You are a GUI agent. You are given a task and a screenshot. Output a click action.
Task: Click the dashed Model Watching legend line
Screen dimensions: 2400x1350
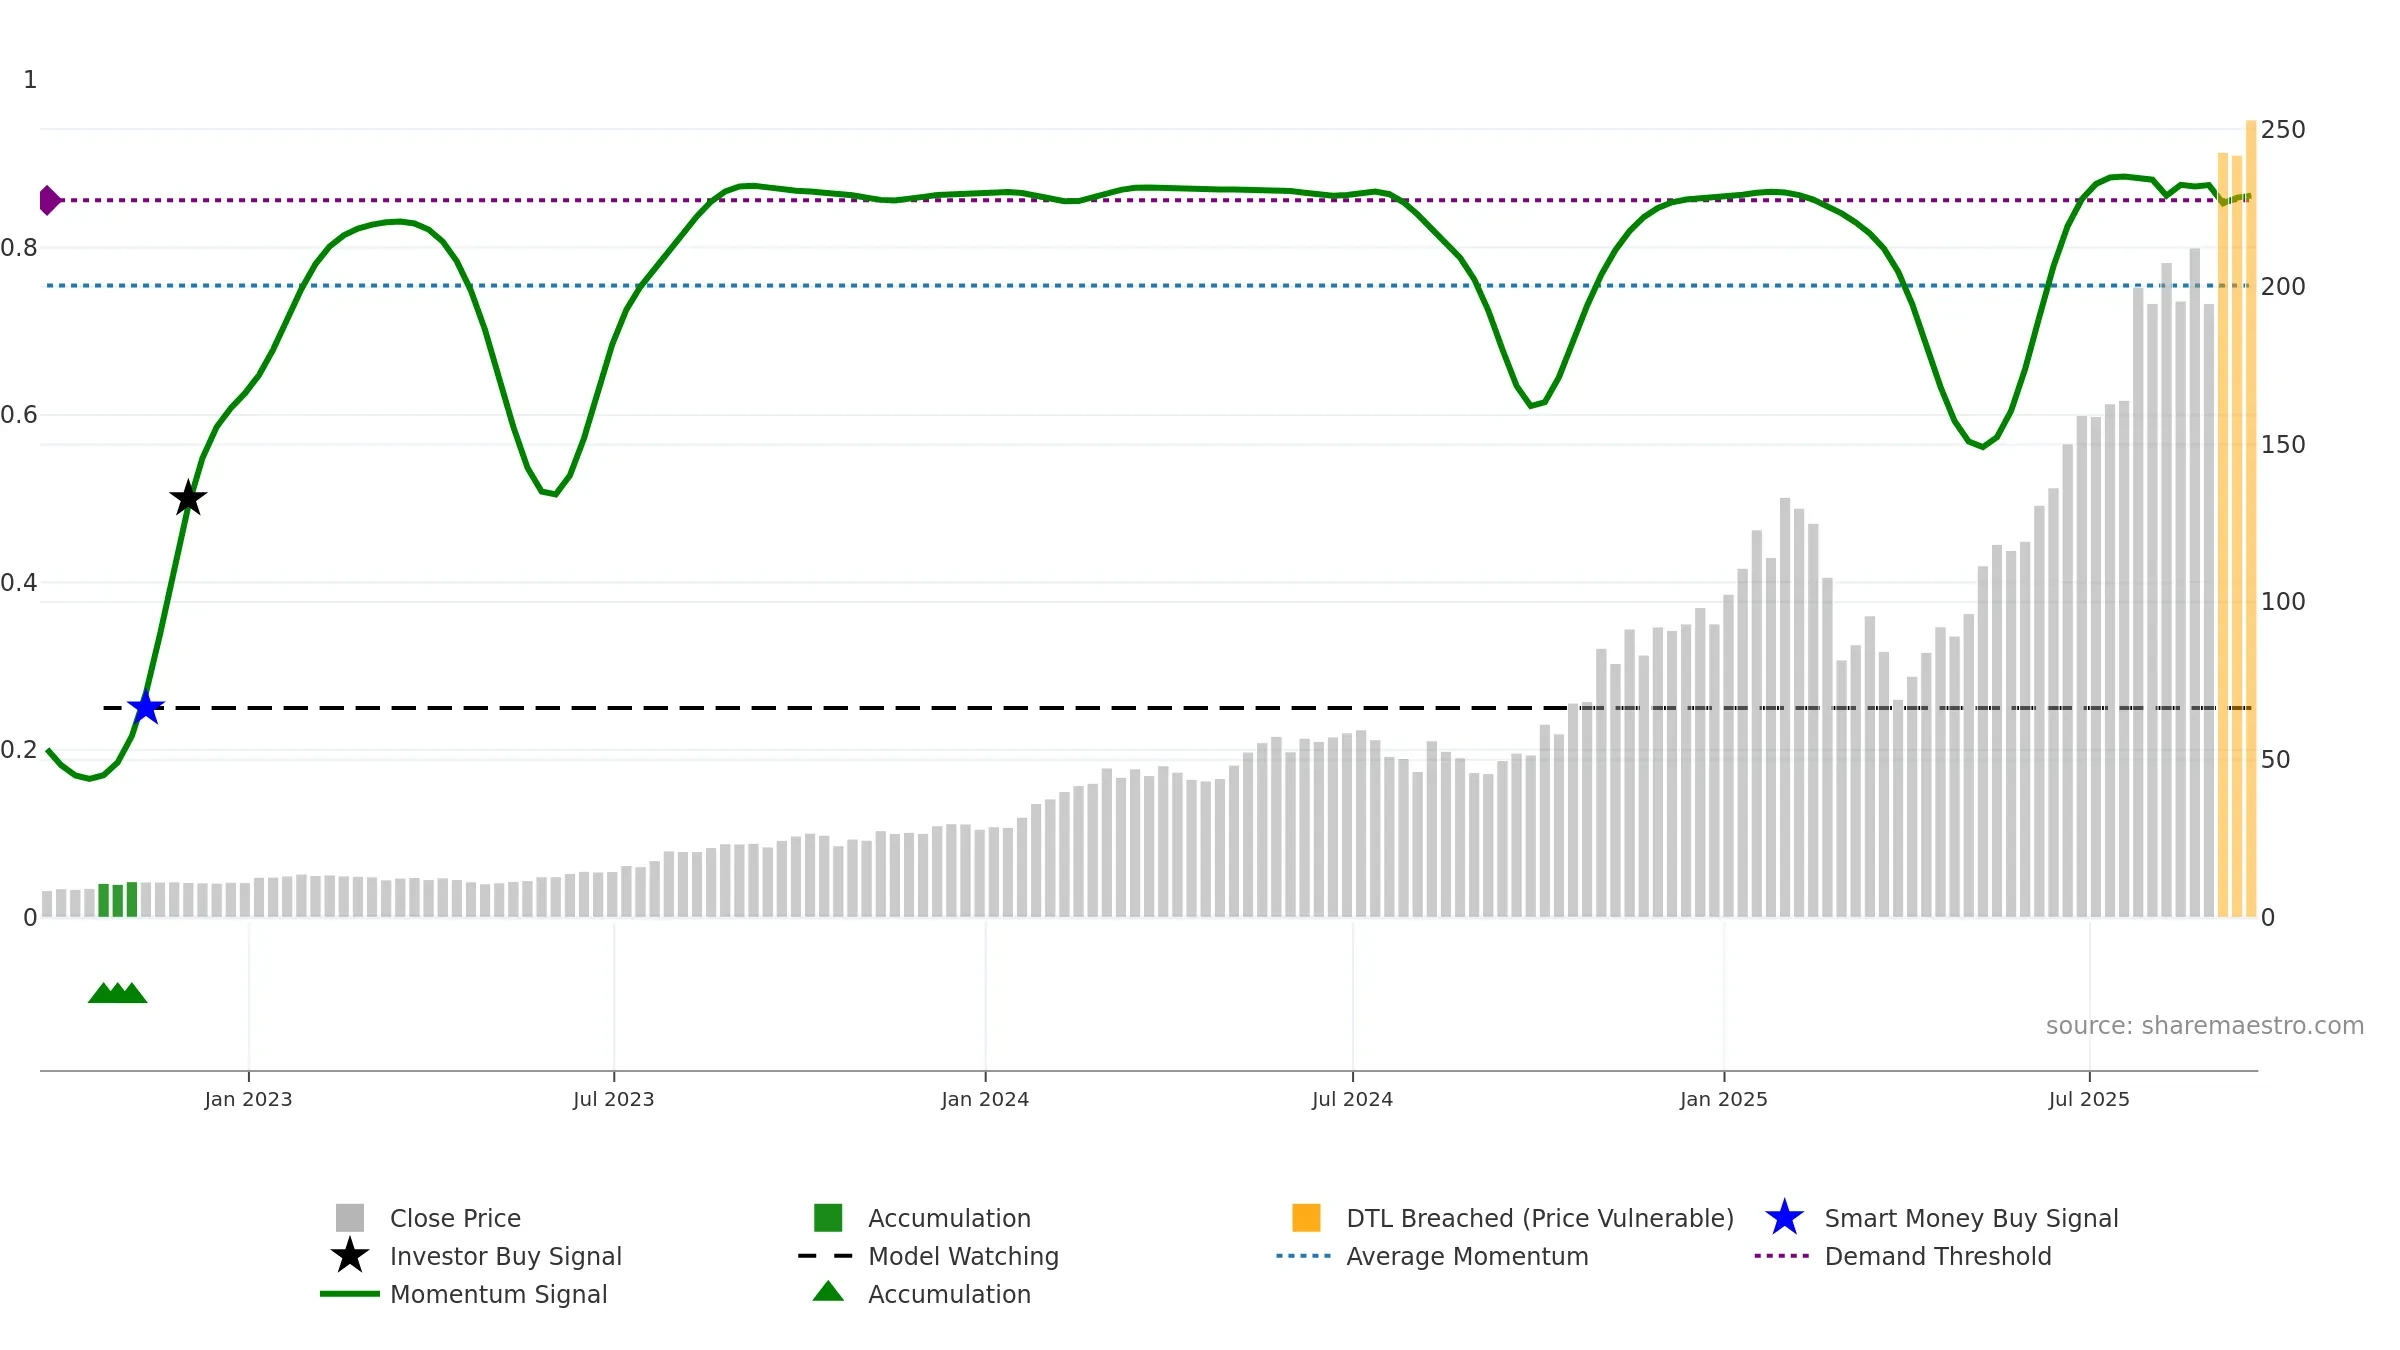[x=826, y=1256]
